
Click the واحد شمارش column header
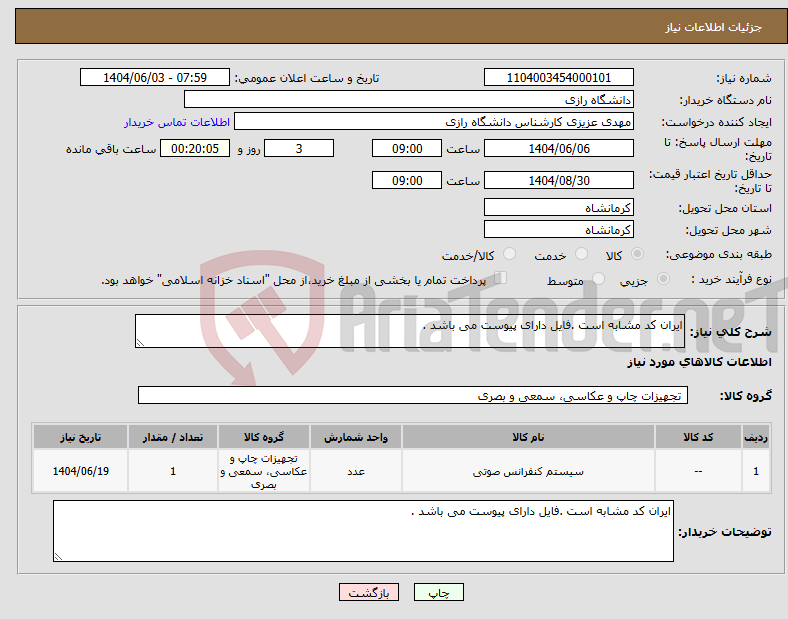pos(356,437)
